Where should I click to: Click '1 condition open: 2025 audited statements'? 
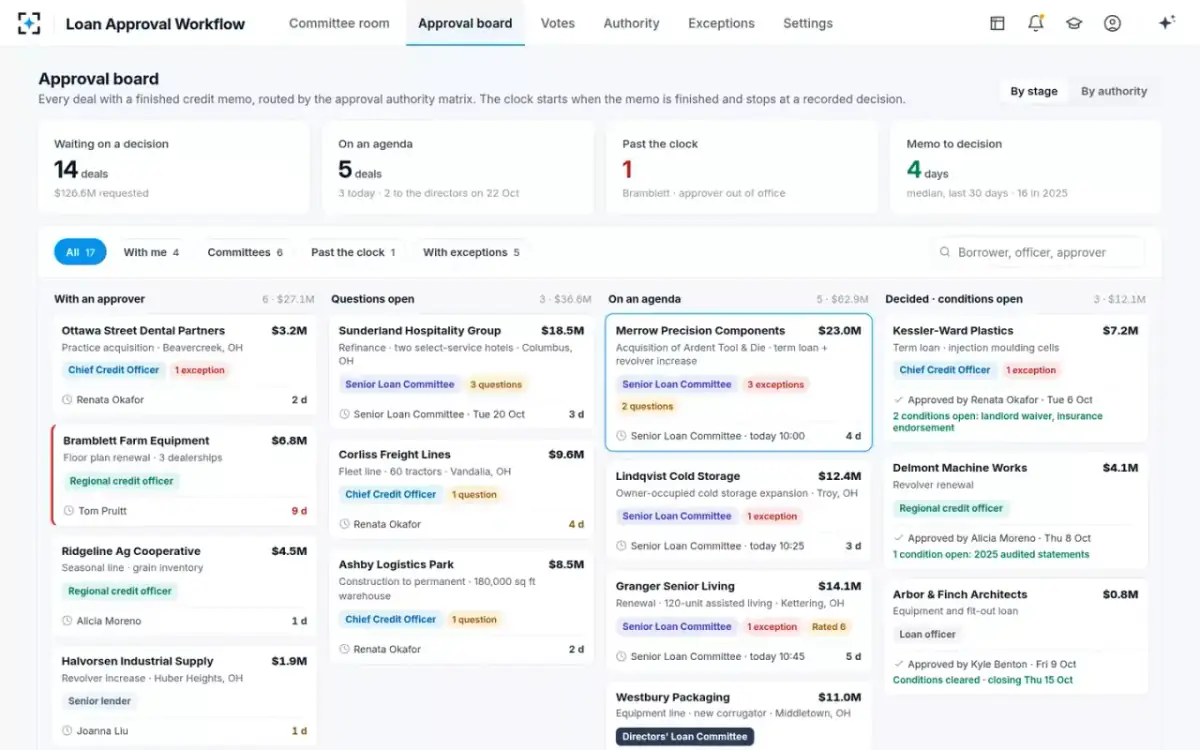pos(991,554)
